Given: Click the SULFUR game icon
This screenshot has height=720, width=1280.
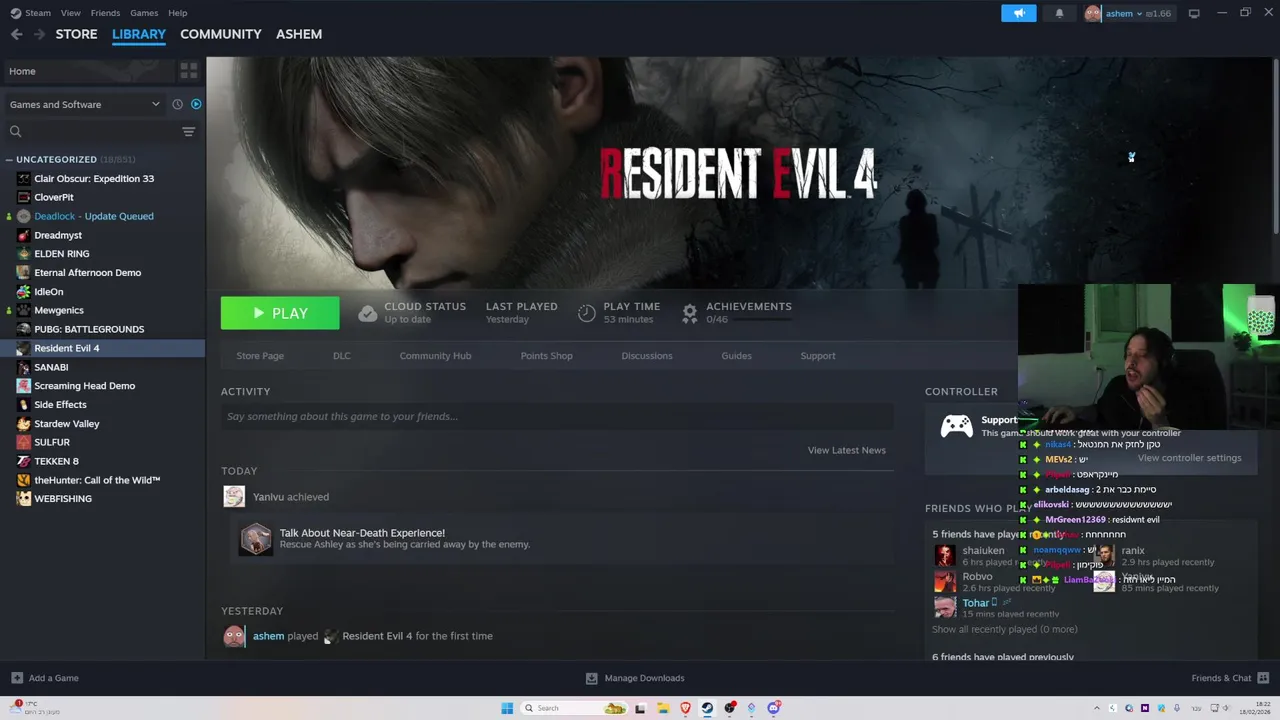Looking at the screenshot, I should (x=24, y=442).
